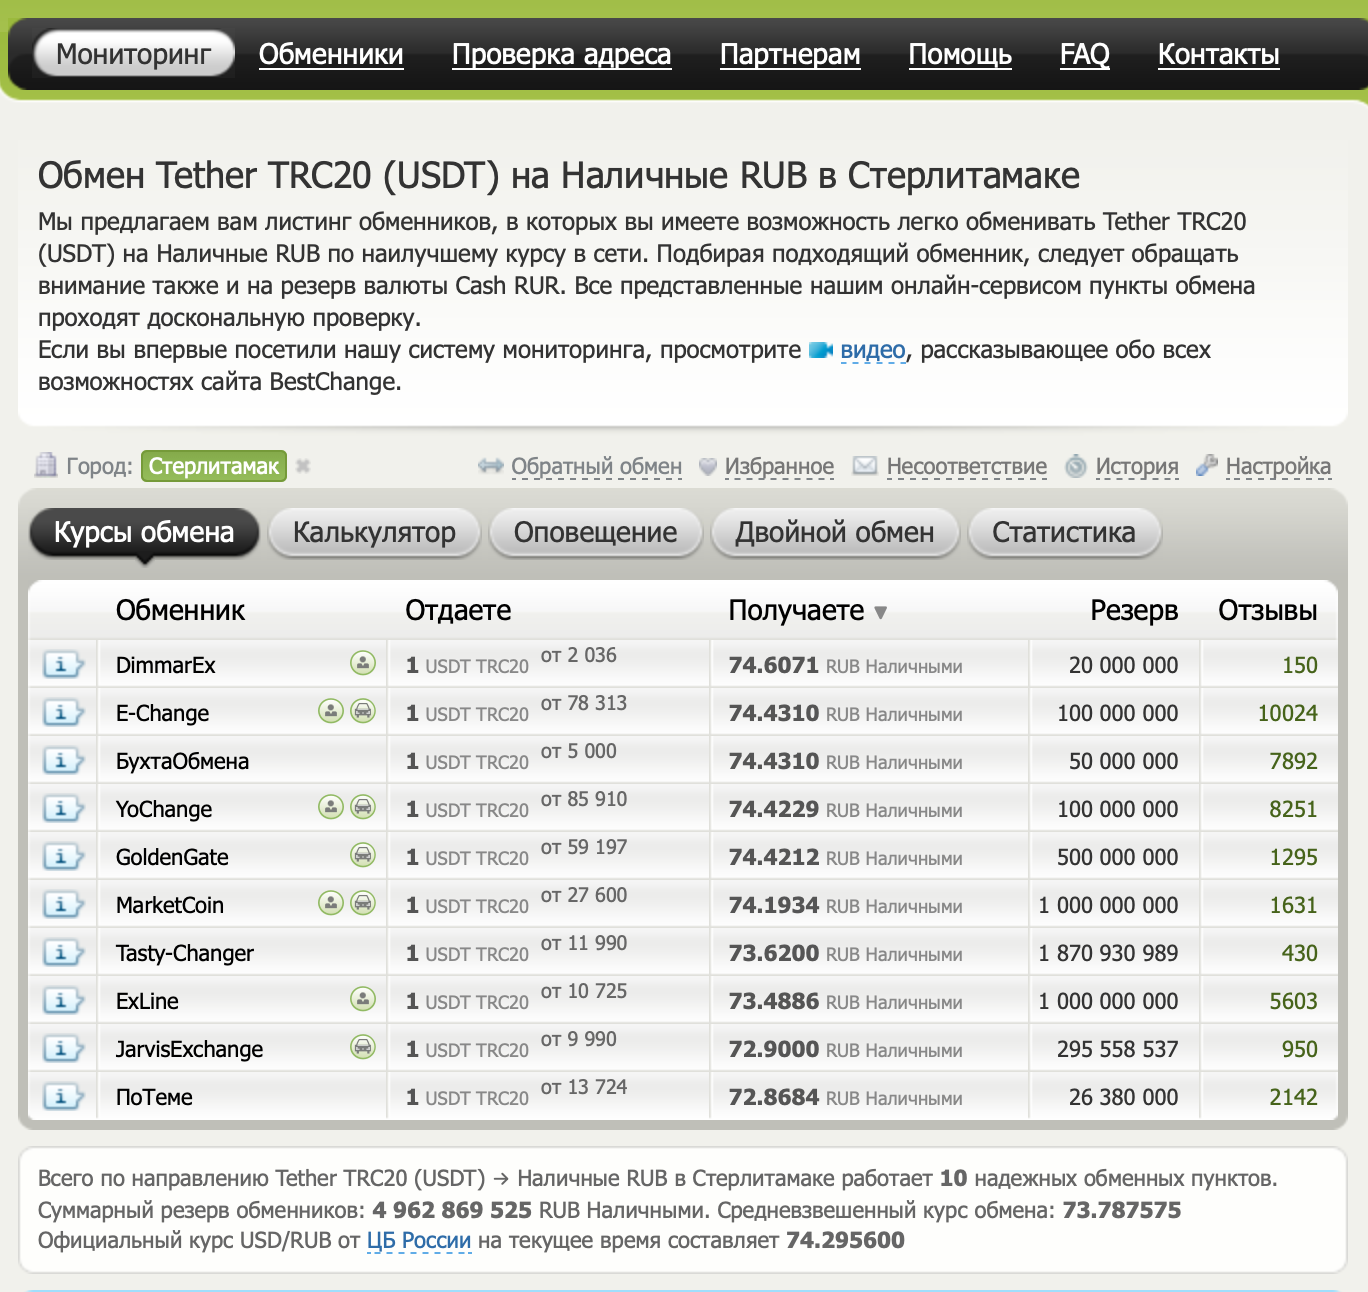Click the city building icon beside Город

(x=46, y=465)
